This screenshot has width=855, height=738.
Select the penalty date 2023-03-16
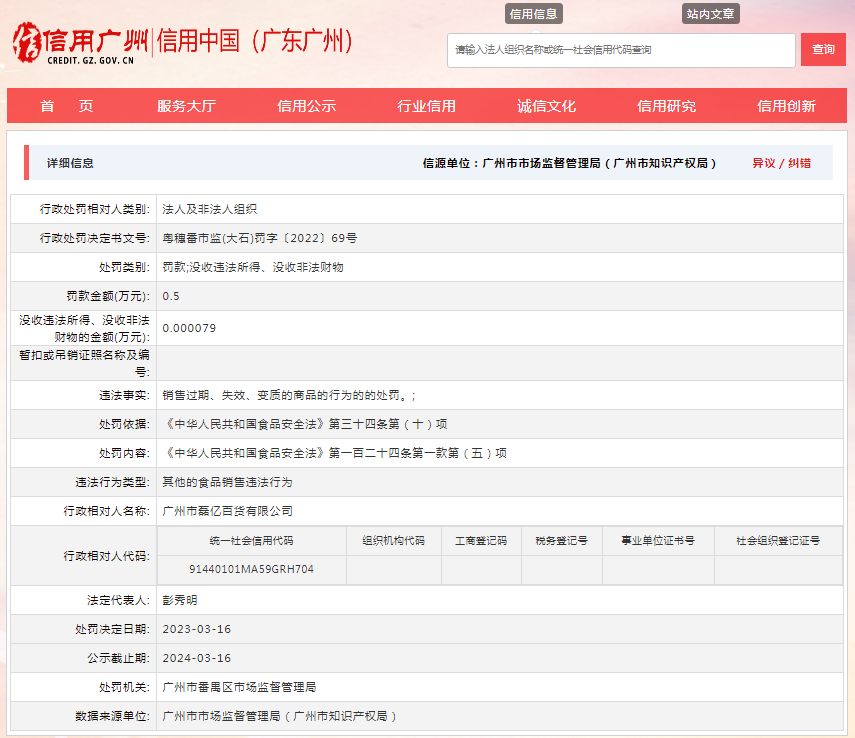(x=197, y=629)
